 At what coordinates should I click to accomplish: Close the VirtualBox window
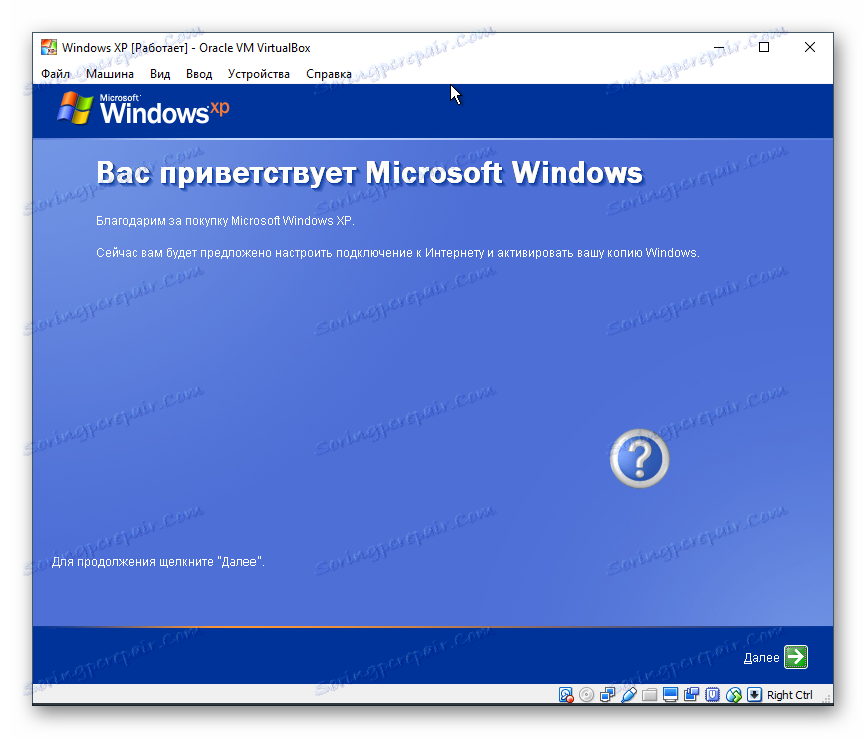(x=810, y=48)
